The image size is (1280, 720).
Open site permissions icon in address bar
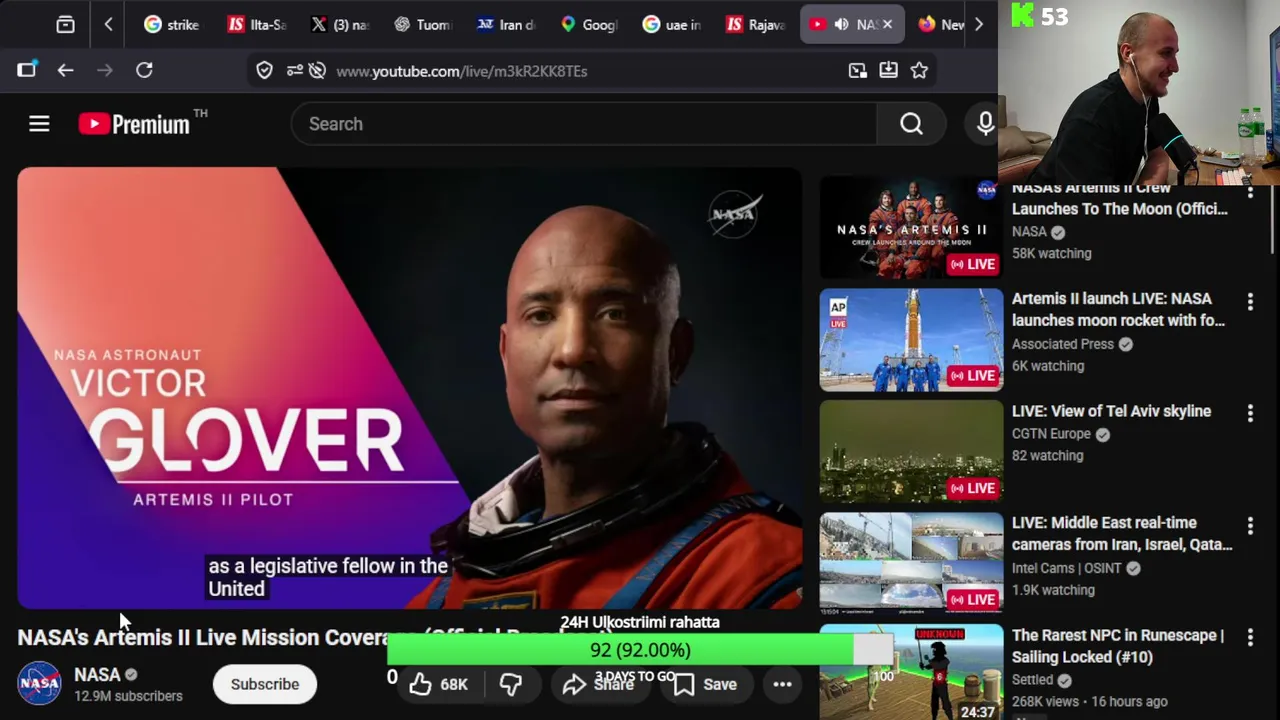(x=294, y=70)
